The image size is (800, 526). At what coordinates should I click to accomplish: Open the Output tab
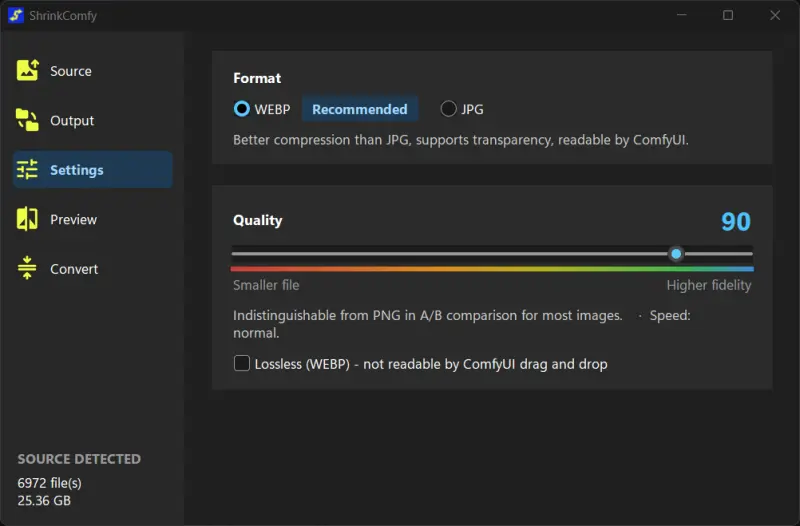(93, 120)
